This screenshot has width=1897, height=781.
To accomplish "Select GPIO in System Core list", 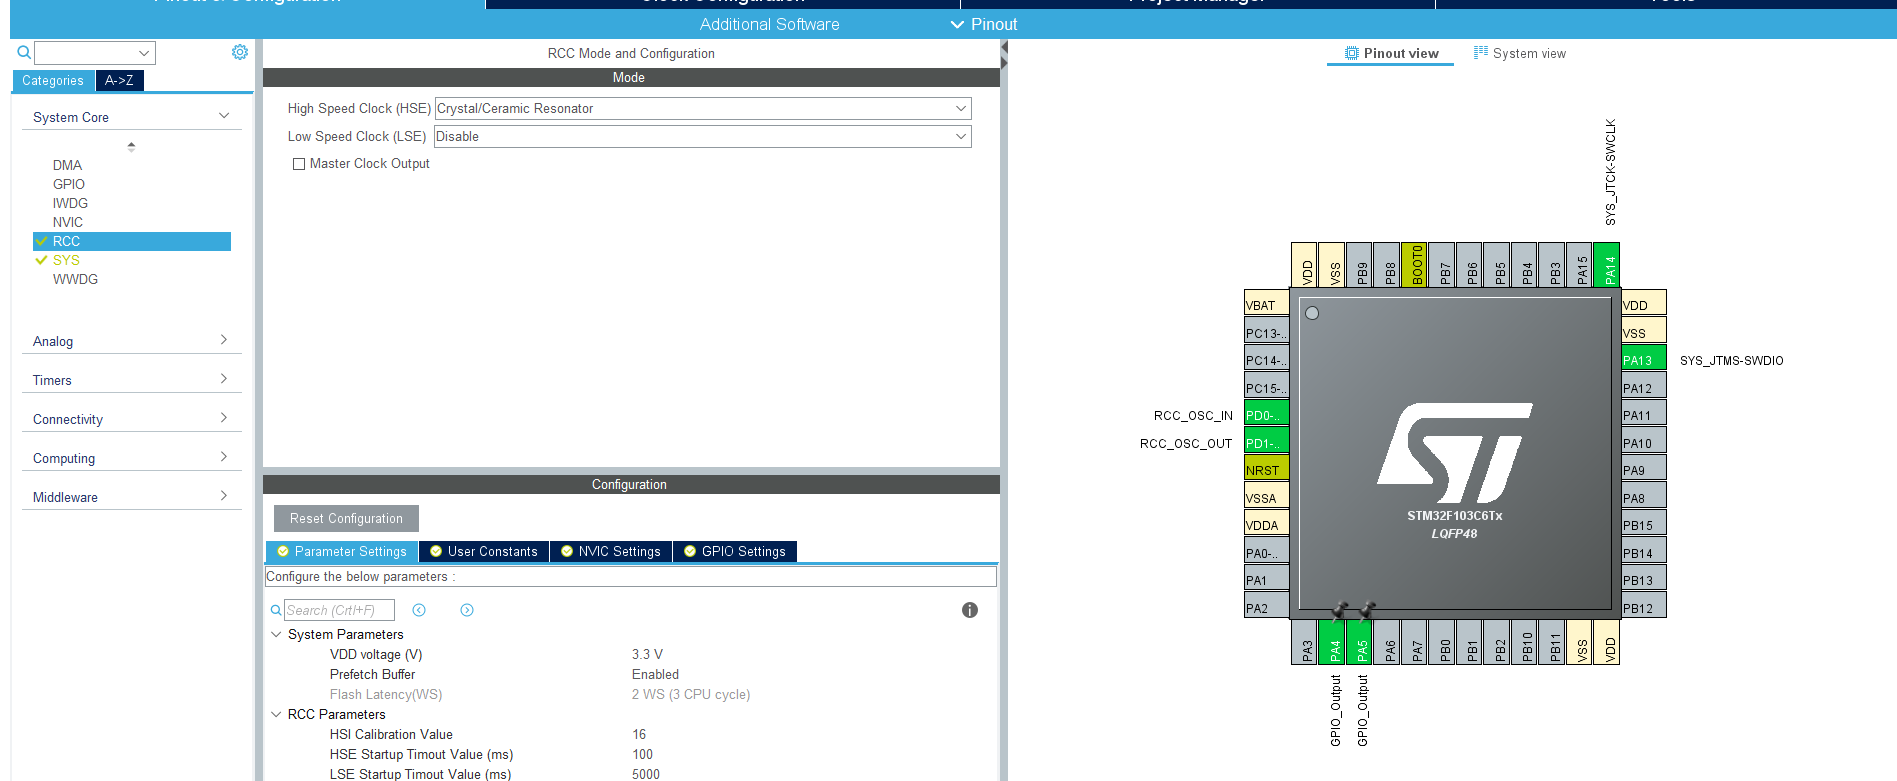I will click(69, 184).
